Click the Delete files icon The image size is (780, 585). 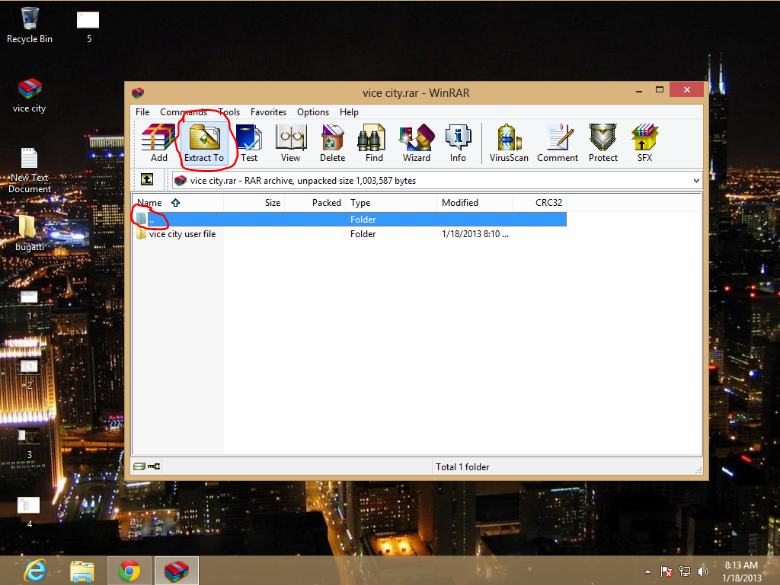[x=332, y=143]
